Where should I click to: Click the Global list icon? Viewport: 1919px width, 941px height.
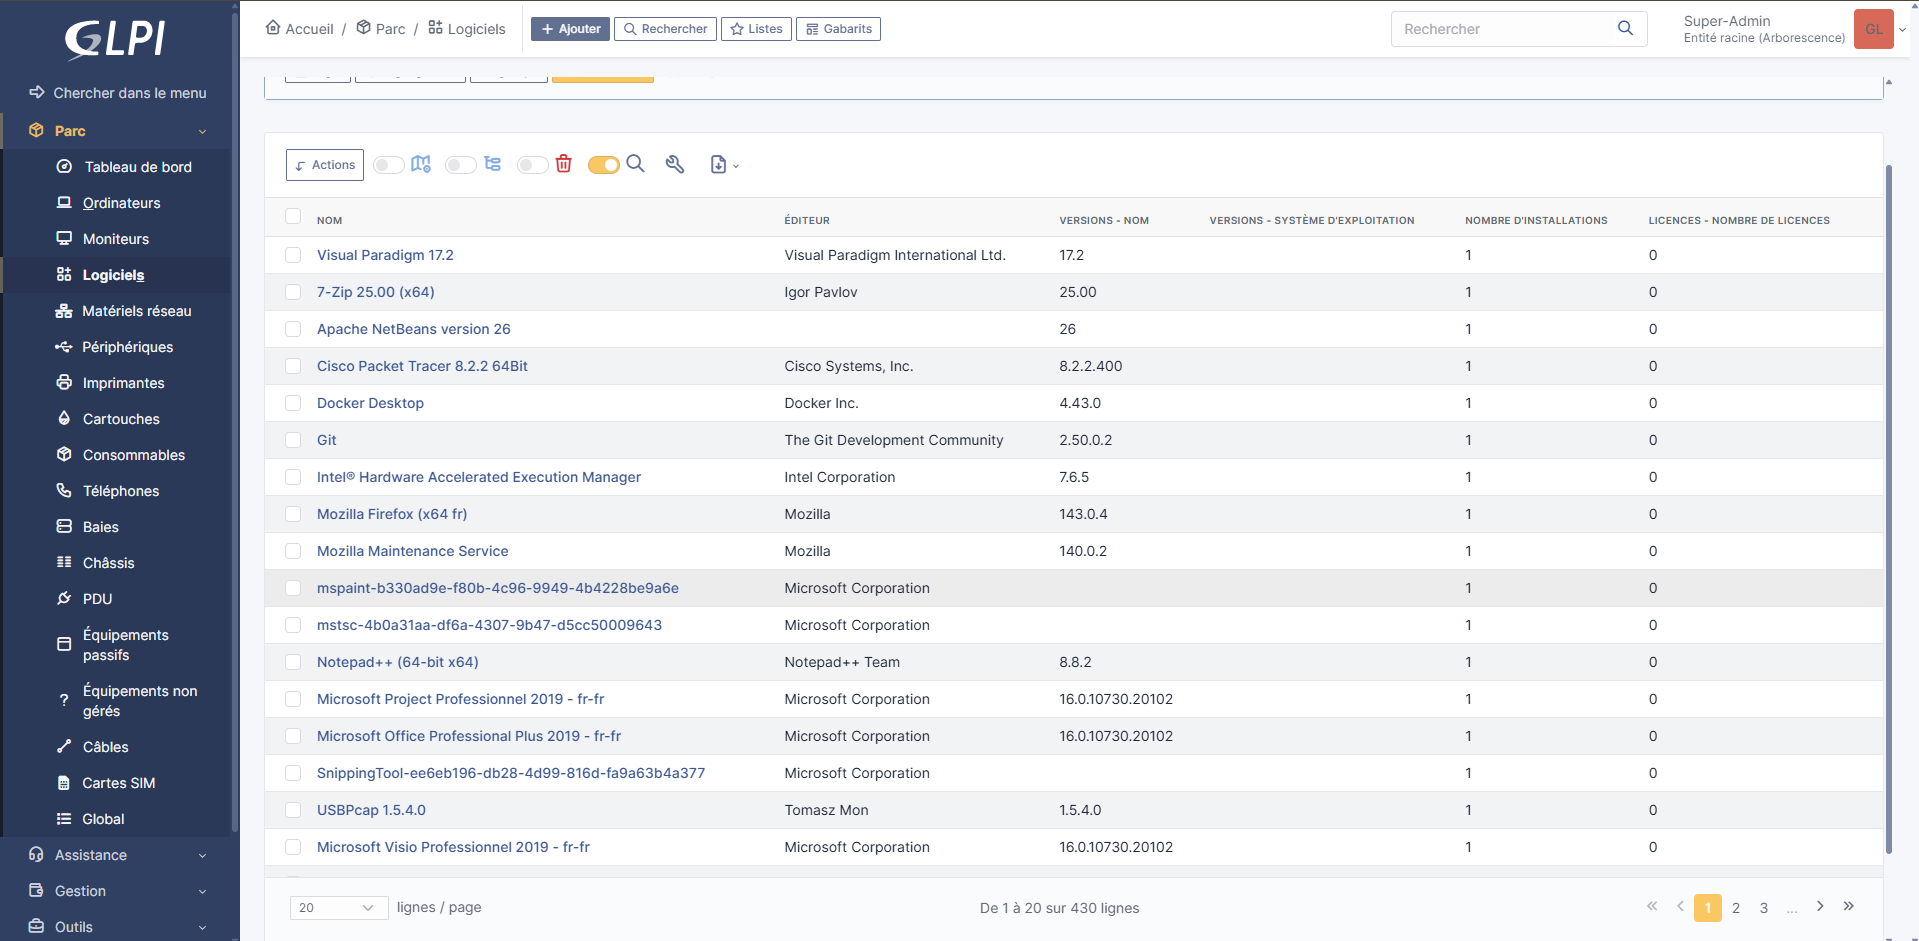[x=64, y=818]
